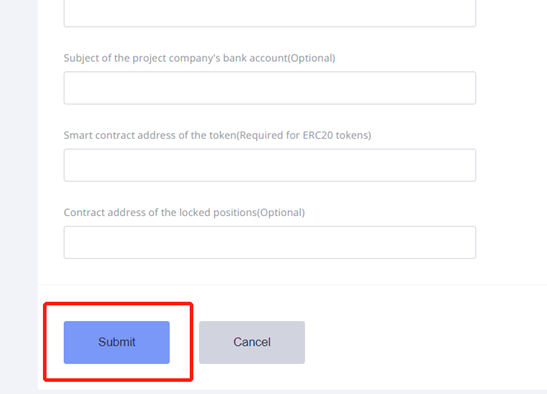Click the "Smart contract address of the token" label
547x394 pixels.
point(150,135)
